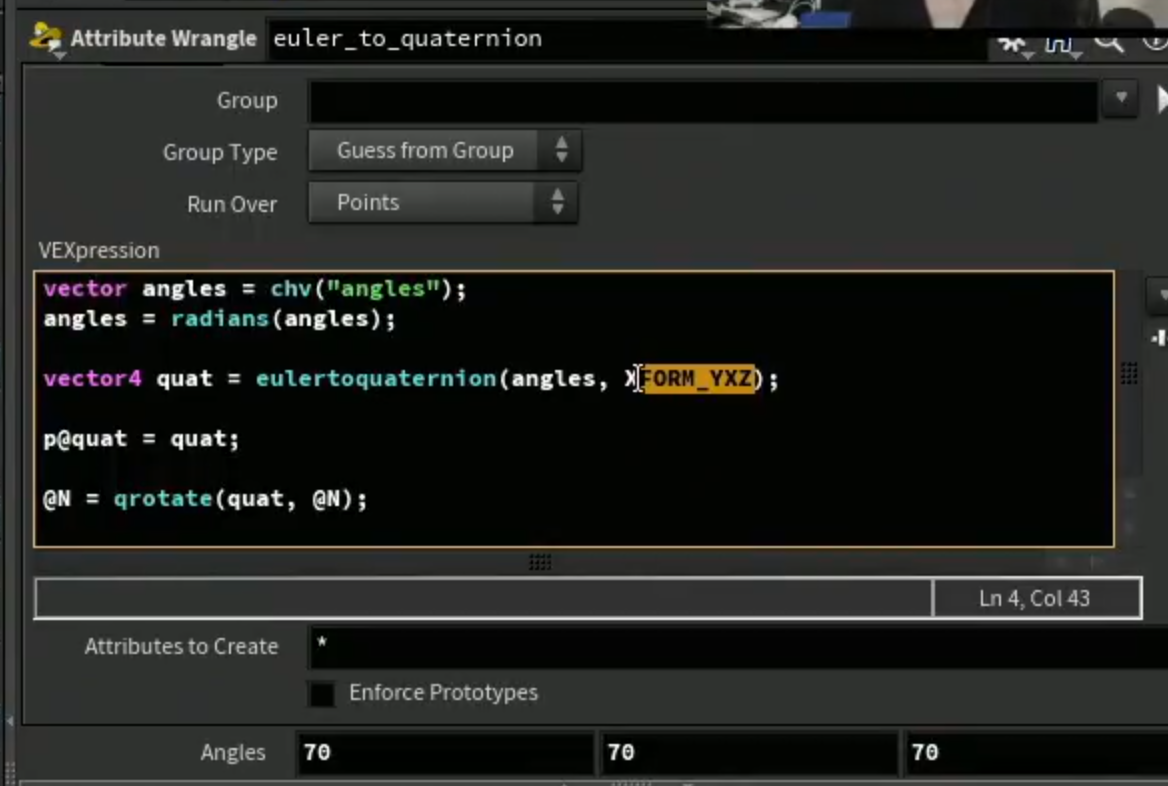
Task: Click the qrotate line in VEX editor
Action: tap(206, 498)
